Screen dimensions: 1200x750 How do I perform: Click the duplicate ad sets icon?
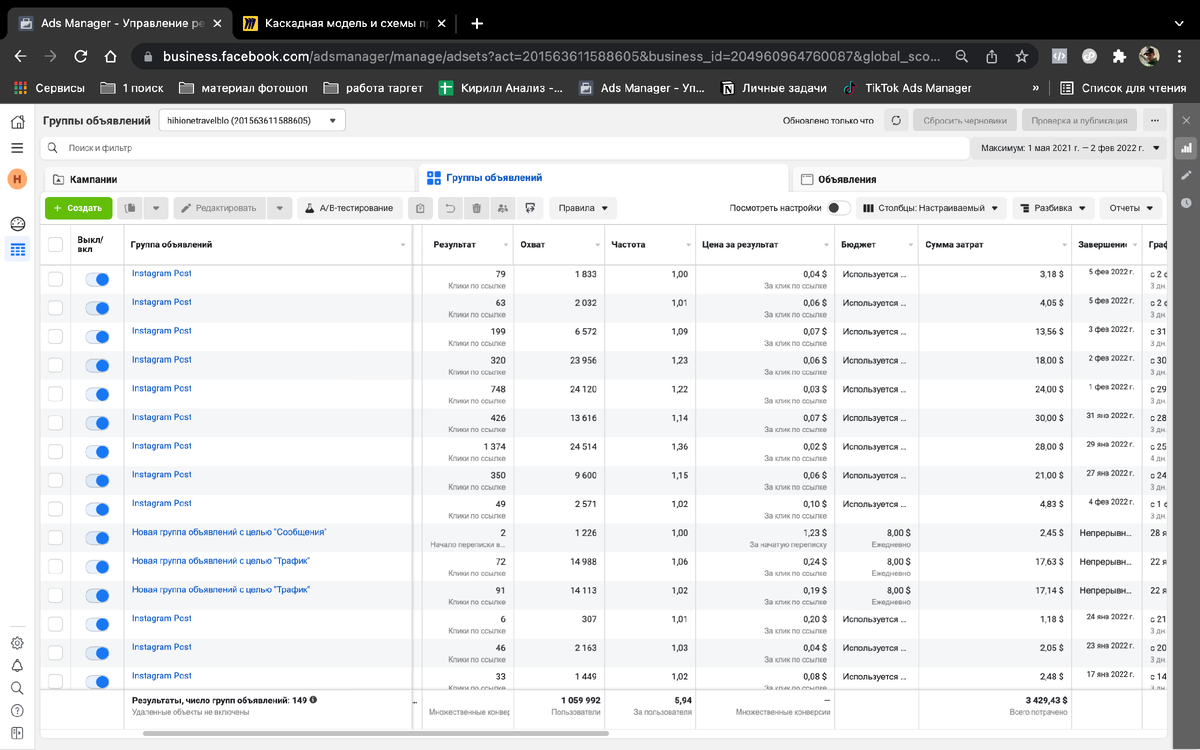tap(130, 208)
